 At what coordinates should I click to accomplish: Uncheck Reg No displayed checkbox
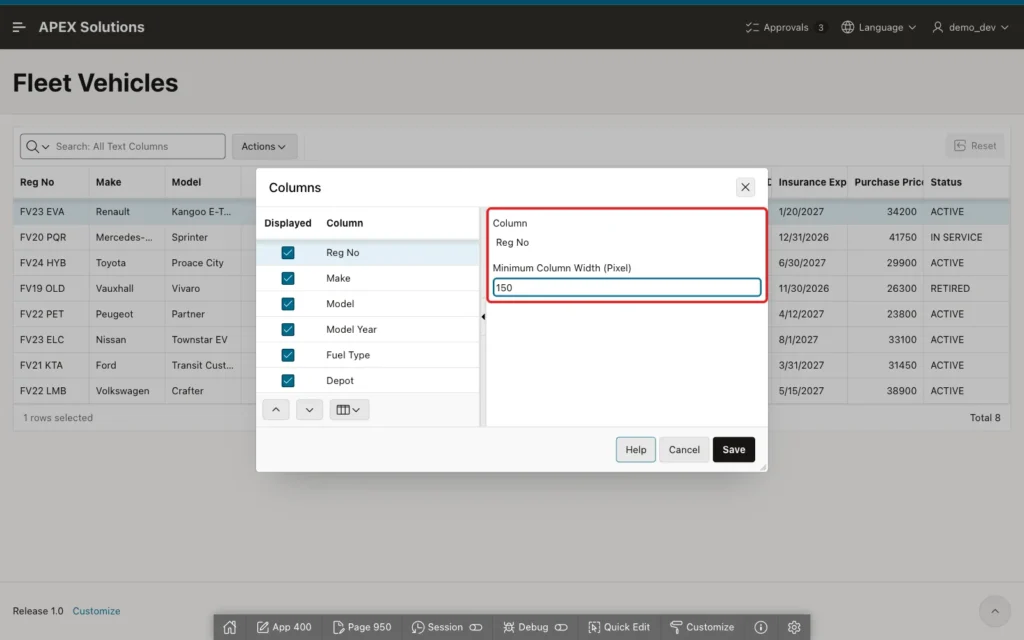click(x=287, y=253)
